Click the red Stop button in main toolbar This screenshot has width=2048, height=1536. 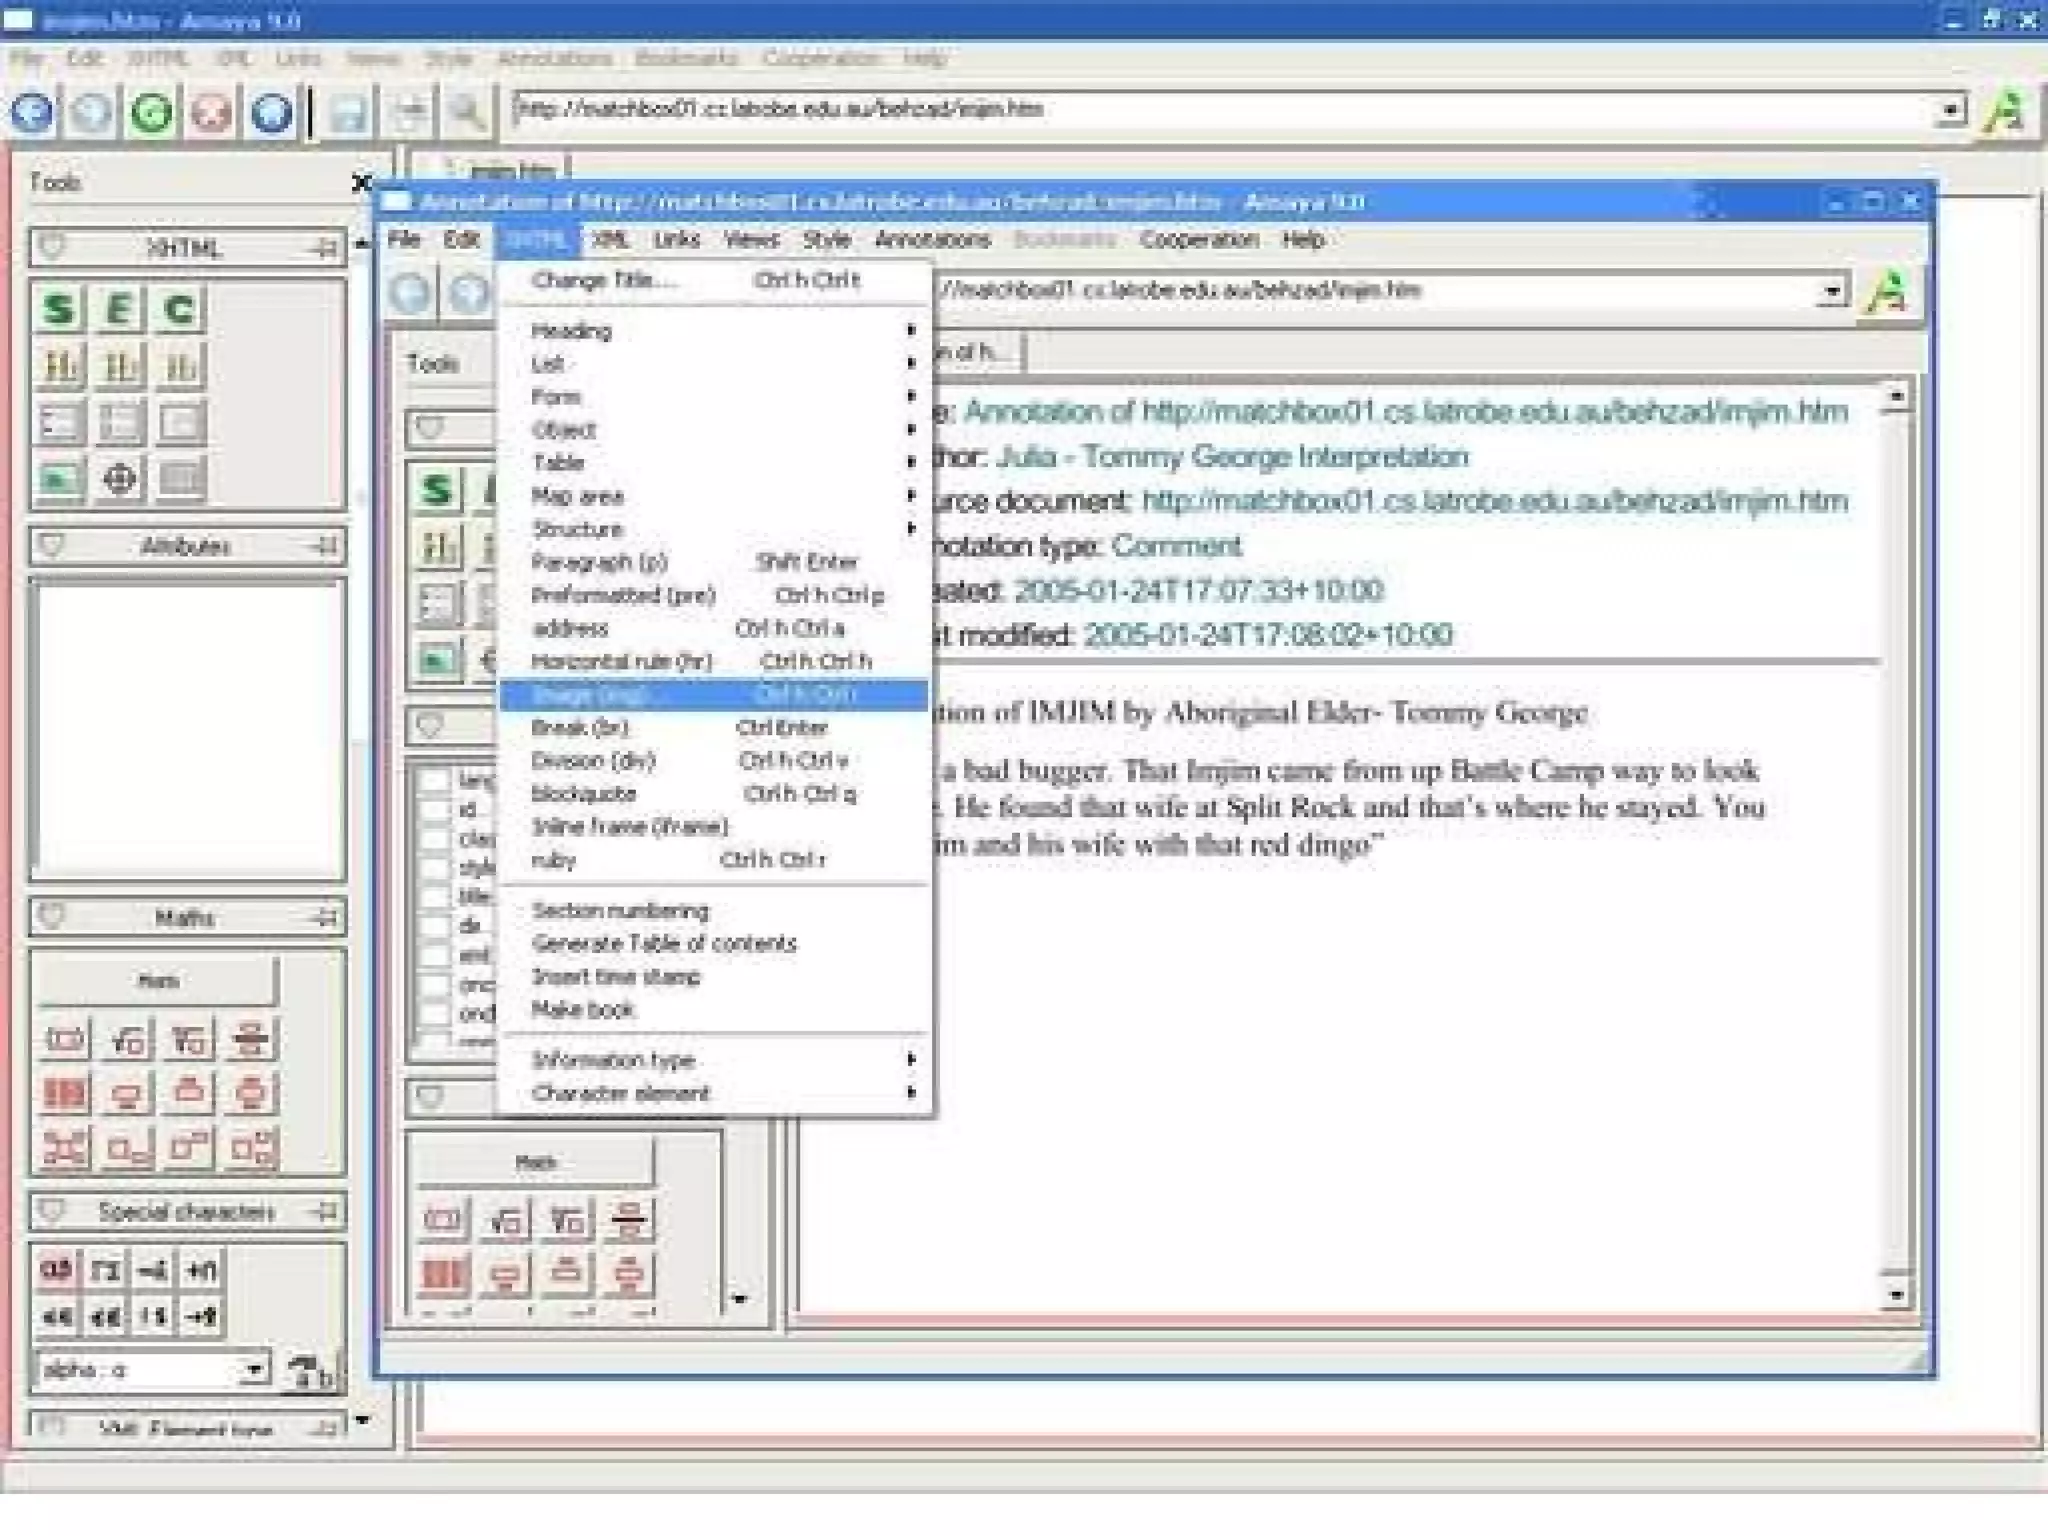pos(211,112)
